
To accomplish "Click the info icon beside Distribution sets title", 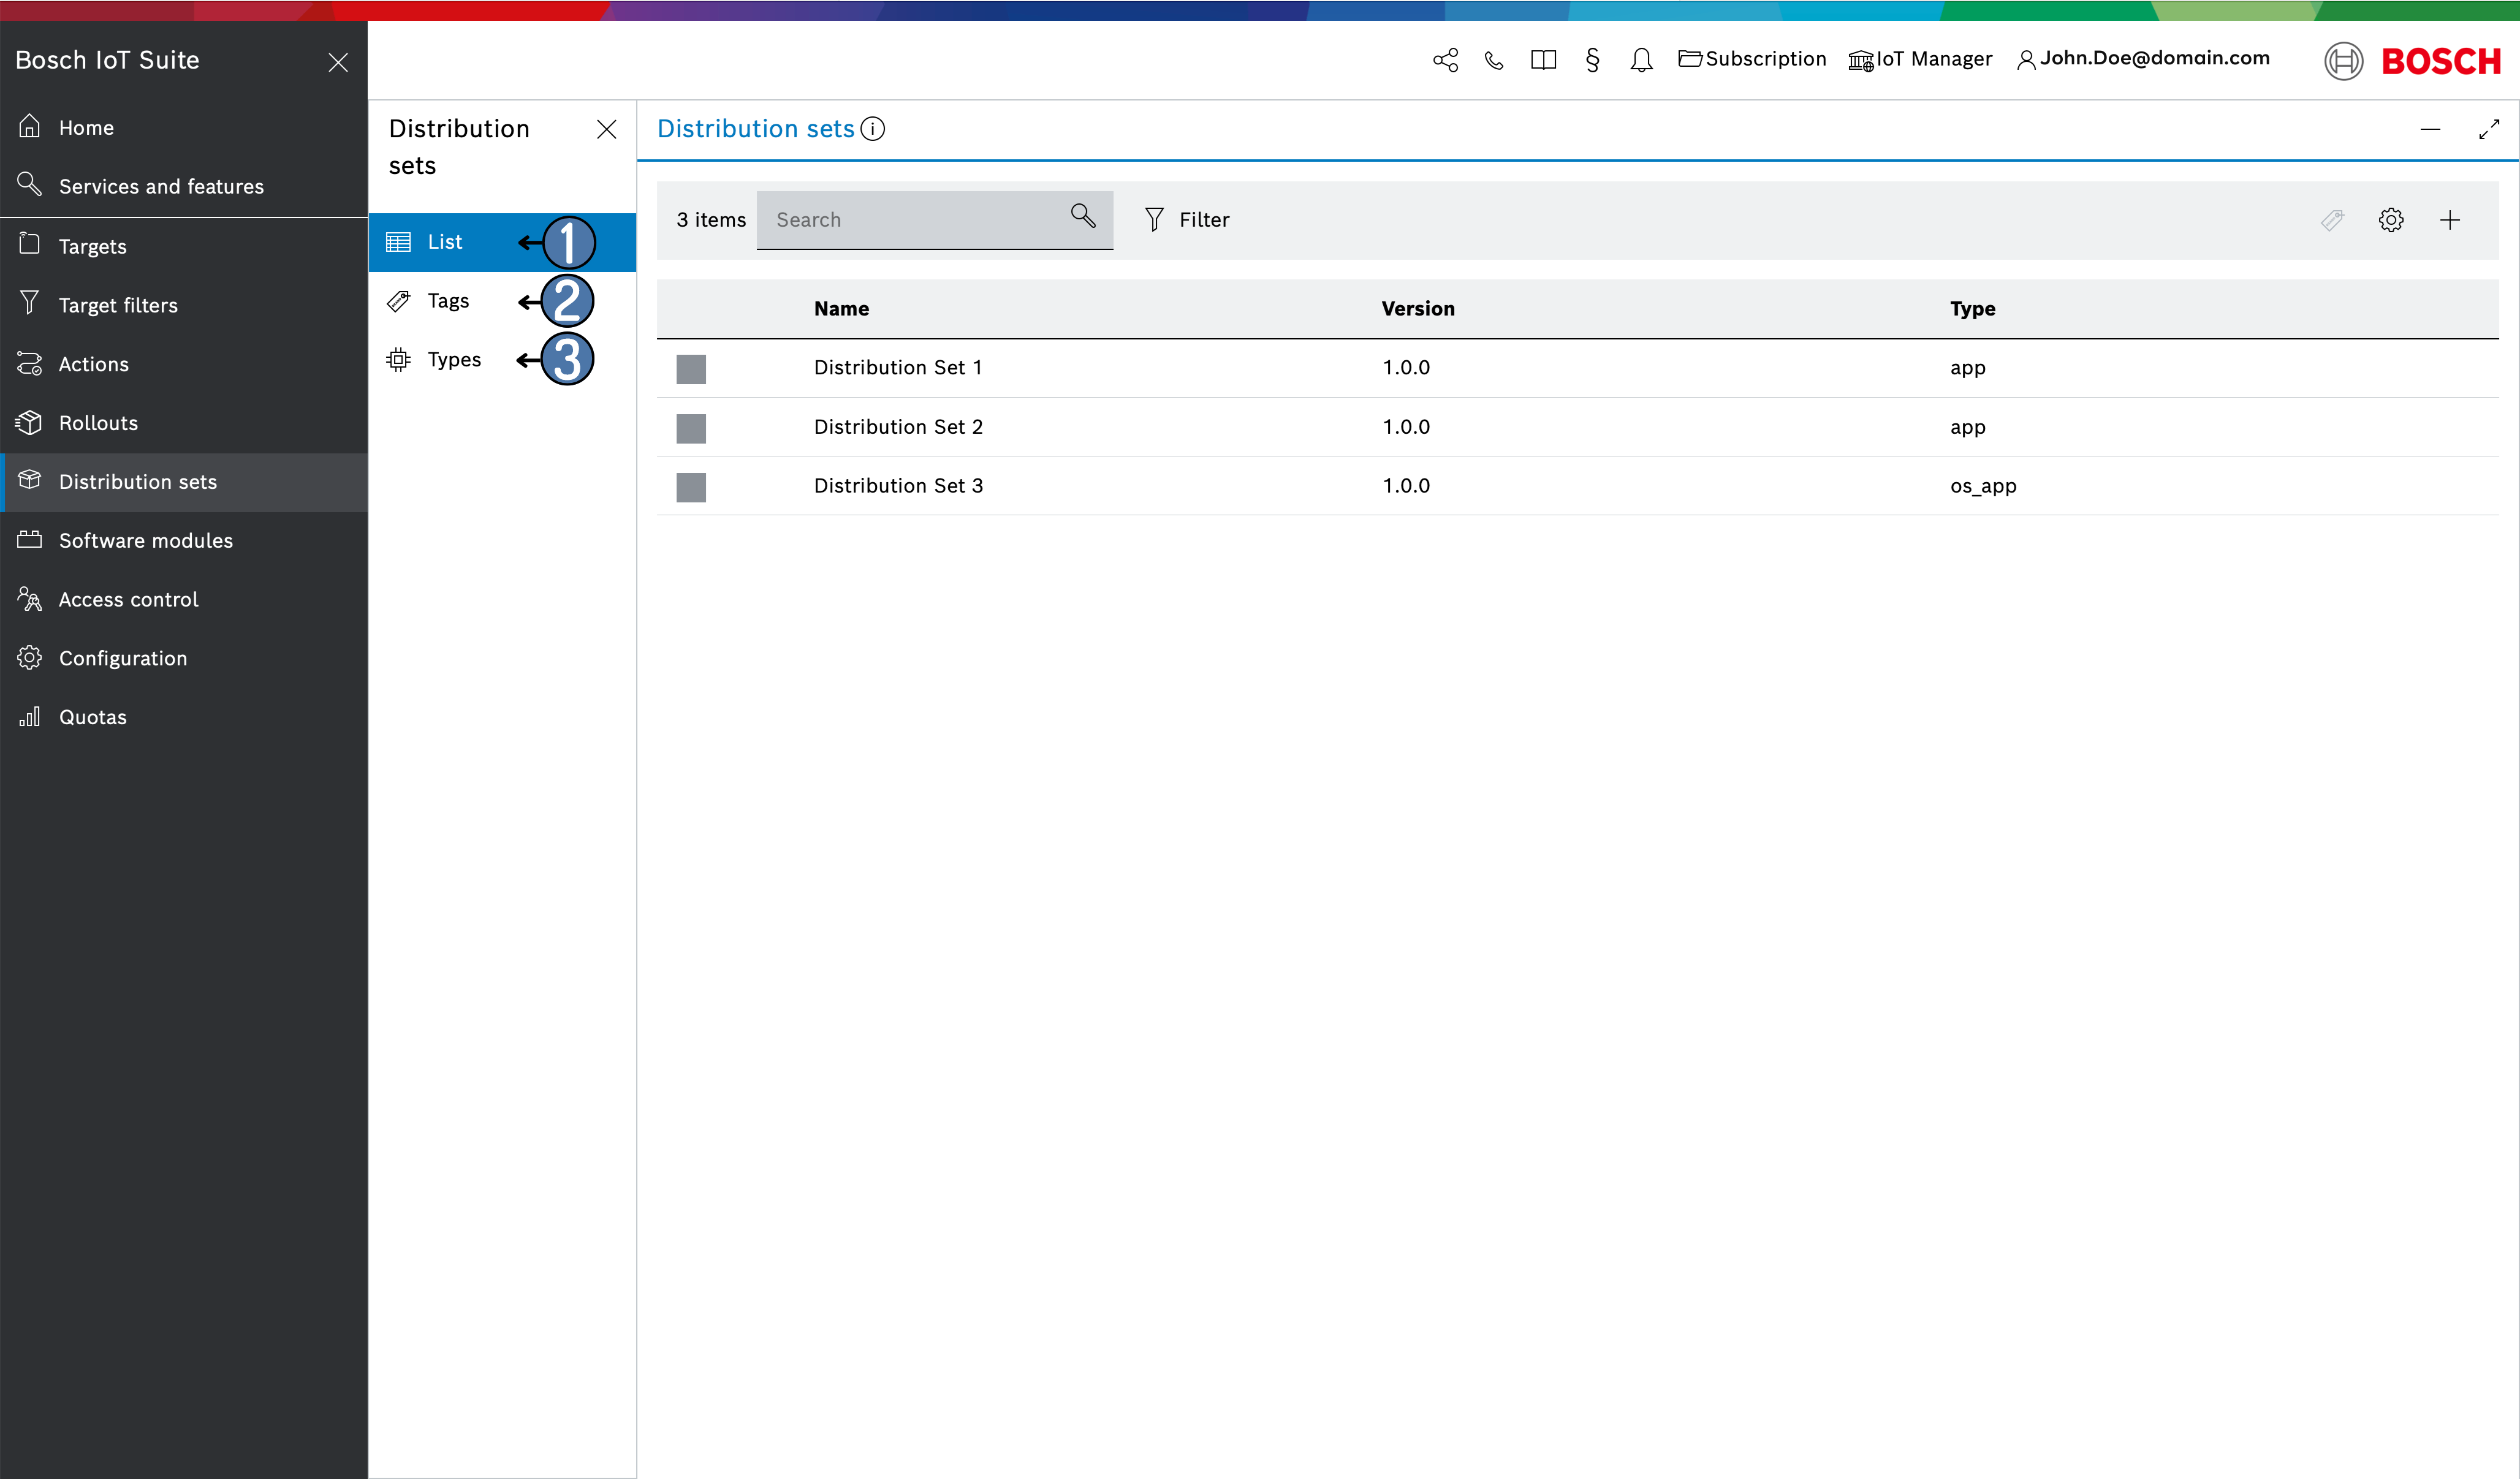I will click(873, 129).
